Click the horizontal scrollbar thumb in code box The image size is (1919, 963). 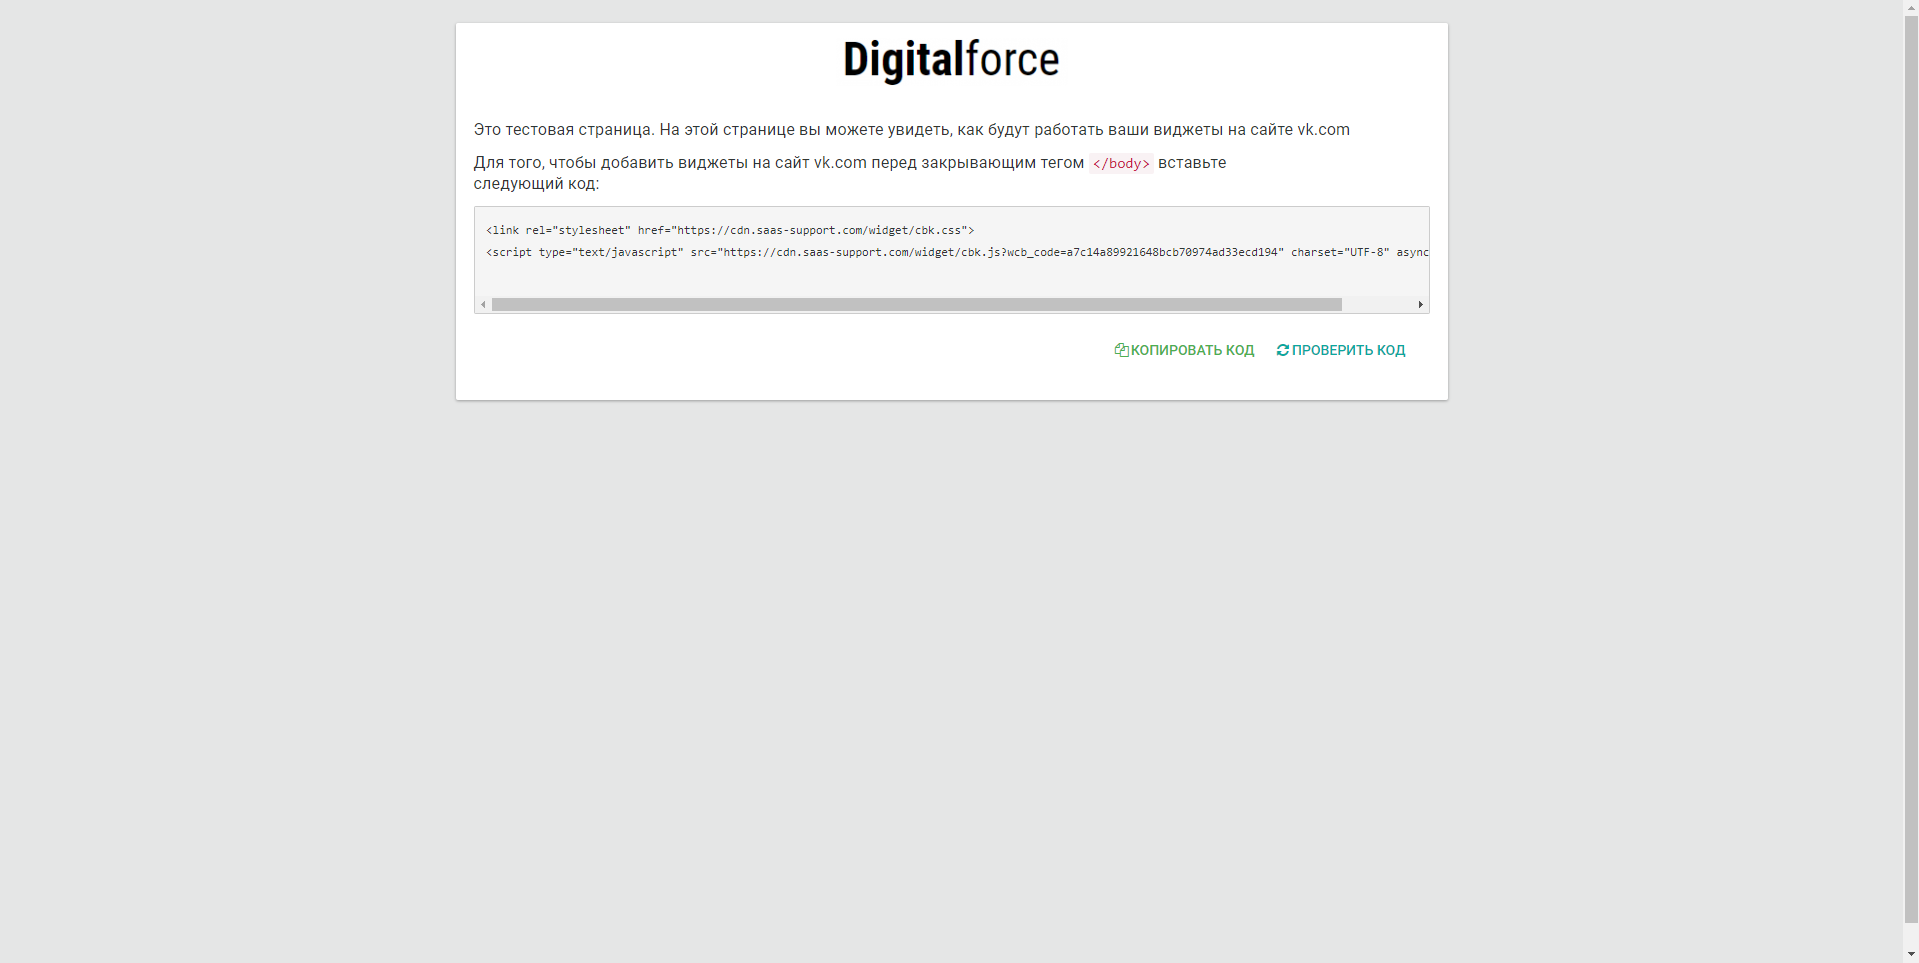click(916, 305)
